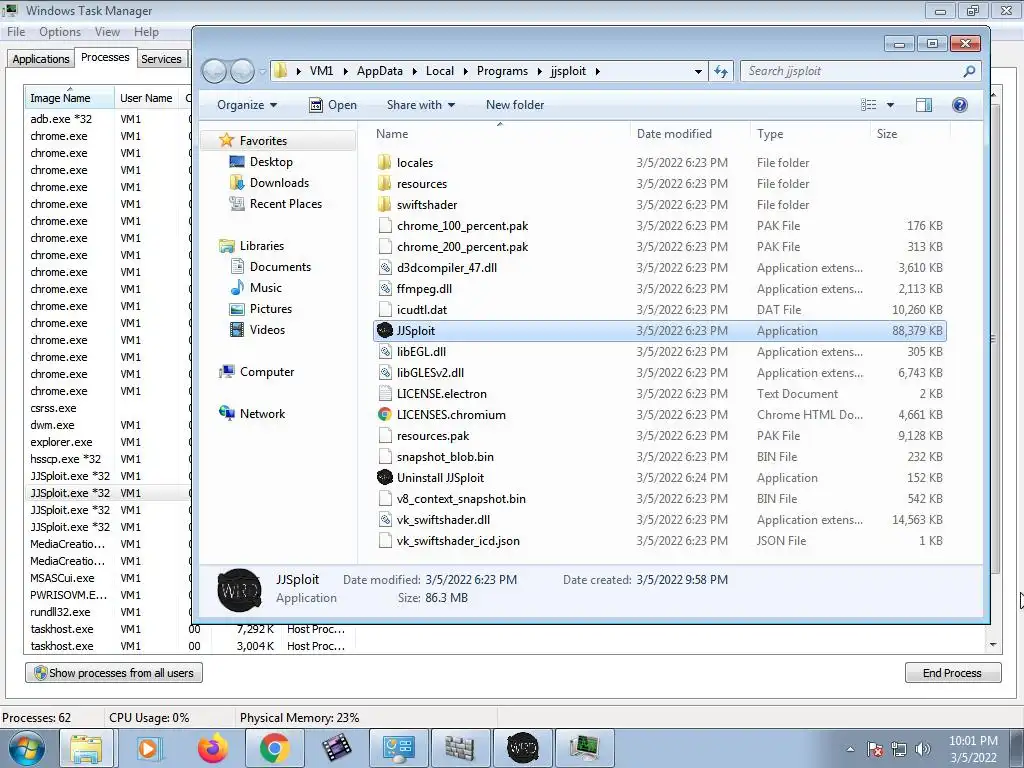Click the Explorer Forward navigation arrow
Screen dimensions: 1024x768
242,71
